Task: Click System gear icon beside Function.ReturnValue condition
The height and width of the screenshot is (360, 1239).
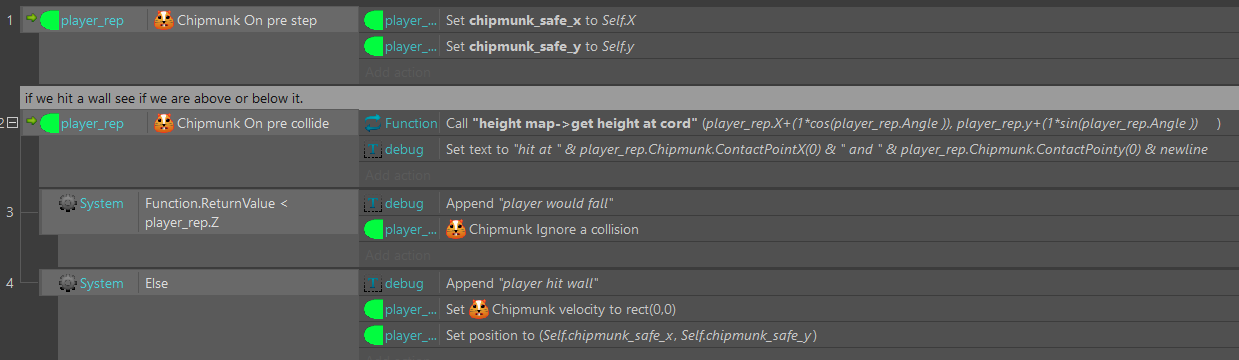Action: (x=67, y=203)
